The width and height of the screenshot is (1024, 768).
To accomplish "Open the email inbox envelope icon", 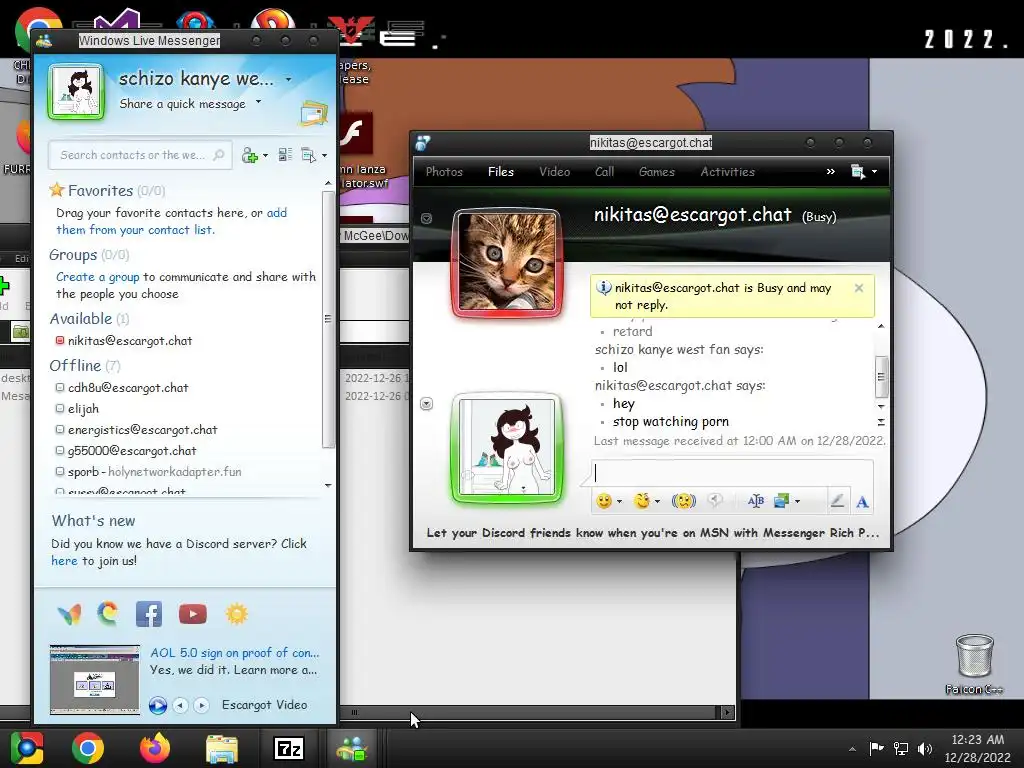I will (313, 114).
